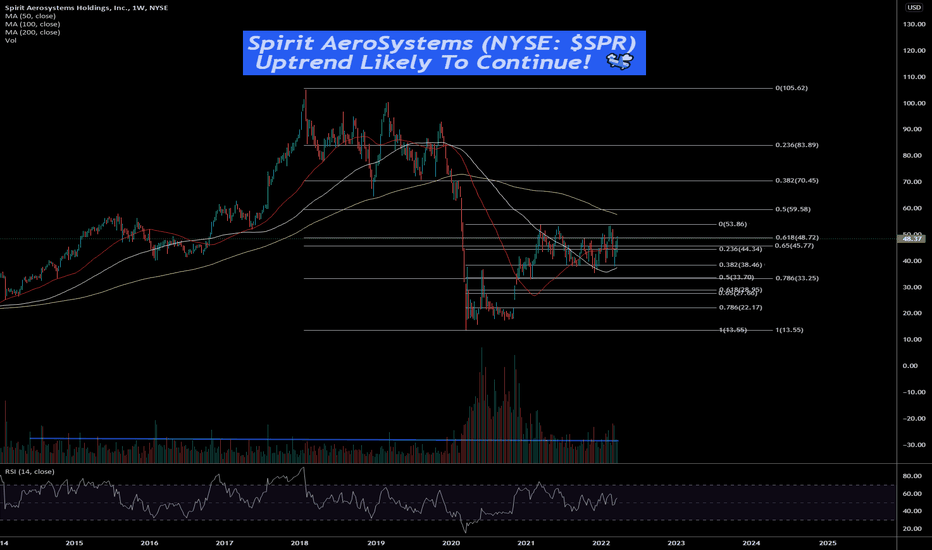Click 2018 on the time axis

[300, 543]
